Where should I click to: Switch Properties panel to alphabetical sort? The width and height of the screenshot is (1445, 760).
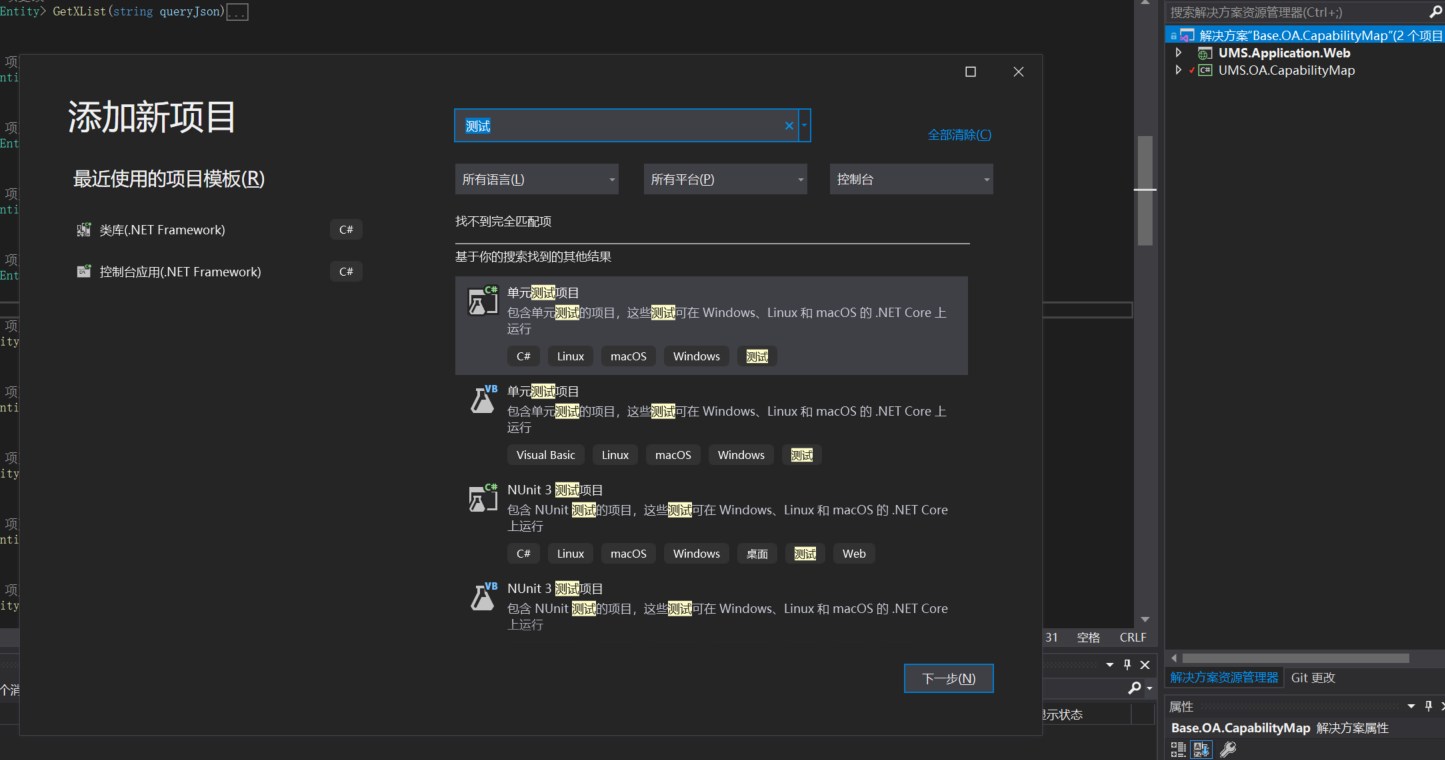pyautogui.click(x=1202, y=749)
